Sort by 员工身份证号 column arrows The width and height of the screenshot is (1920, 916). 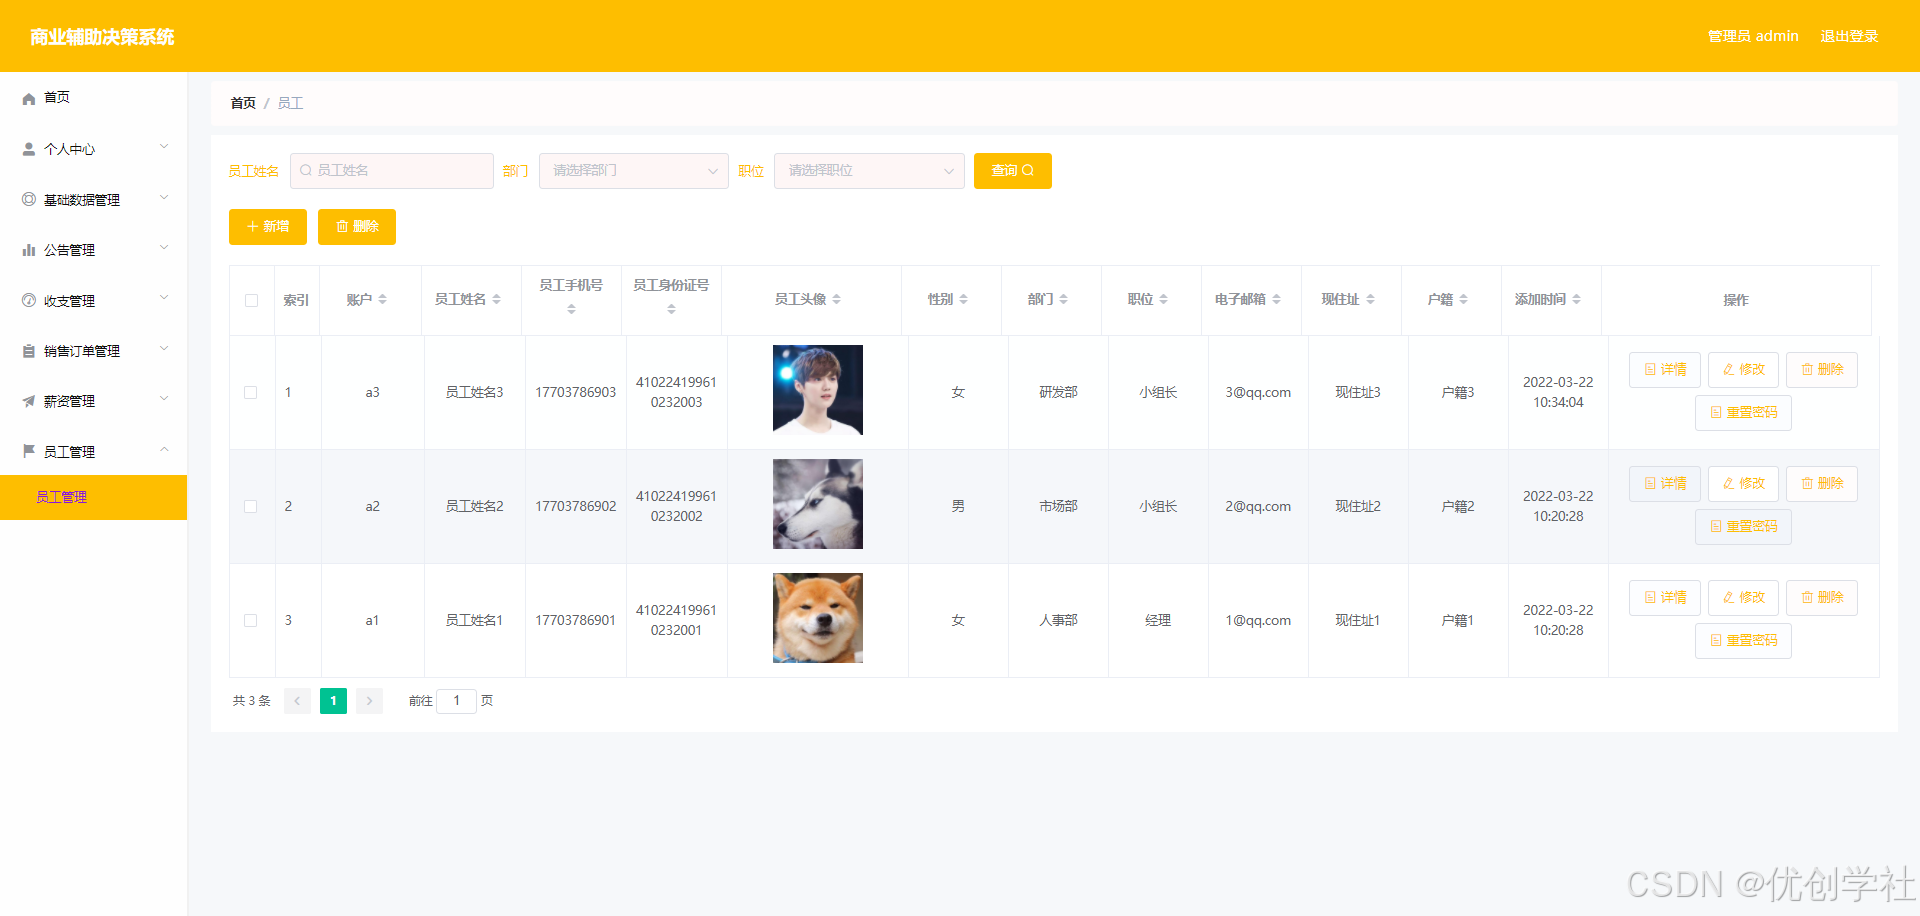[671, 309]
